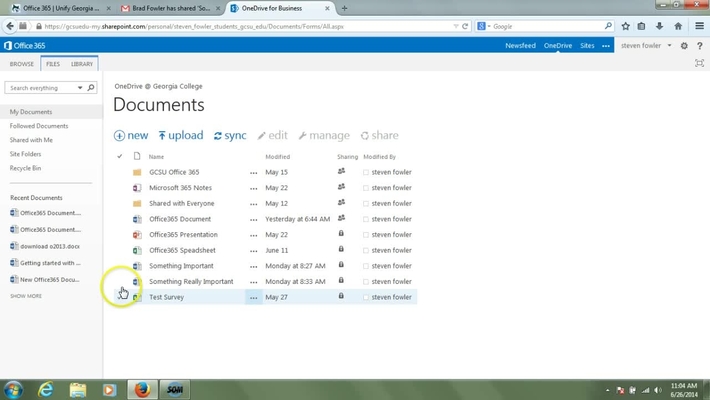Viewport: 710px width, 400px height.
Task: Switch to Brad Fowler has shared Gmail tab
Action: coord(171,8)
